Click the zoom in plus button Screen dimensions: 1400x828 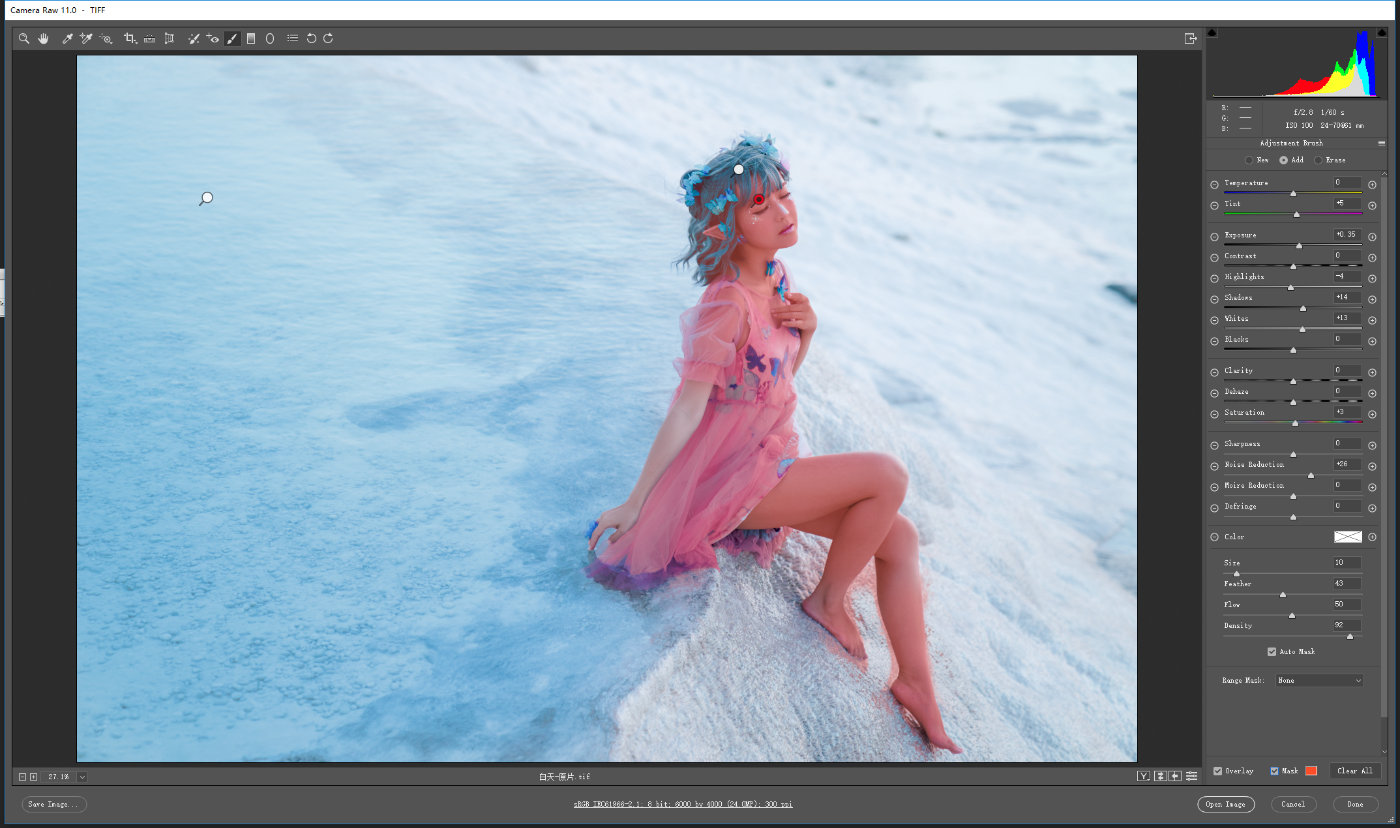point(33,777)
